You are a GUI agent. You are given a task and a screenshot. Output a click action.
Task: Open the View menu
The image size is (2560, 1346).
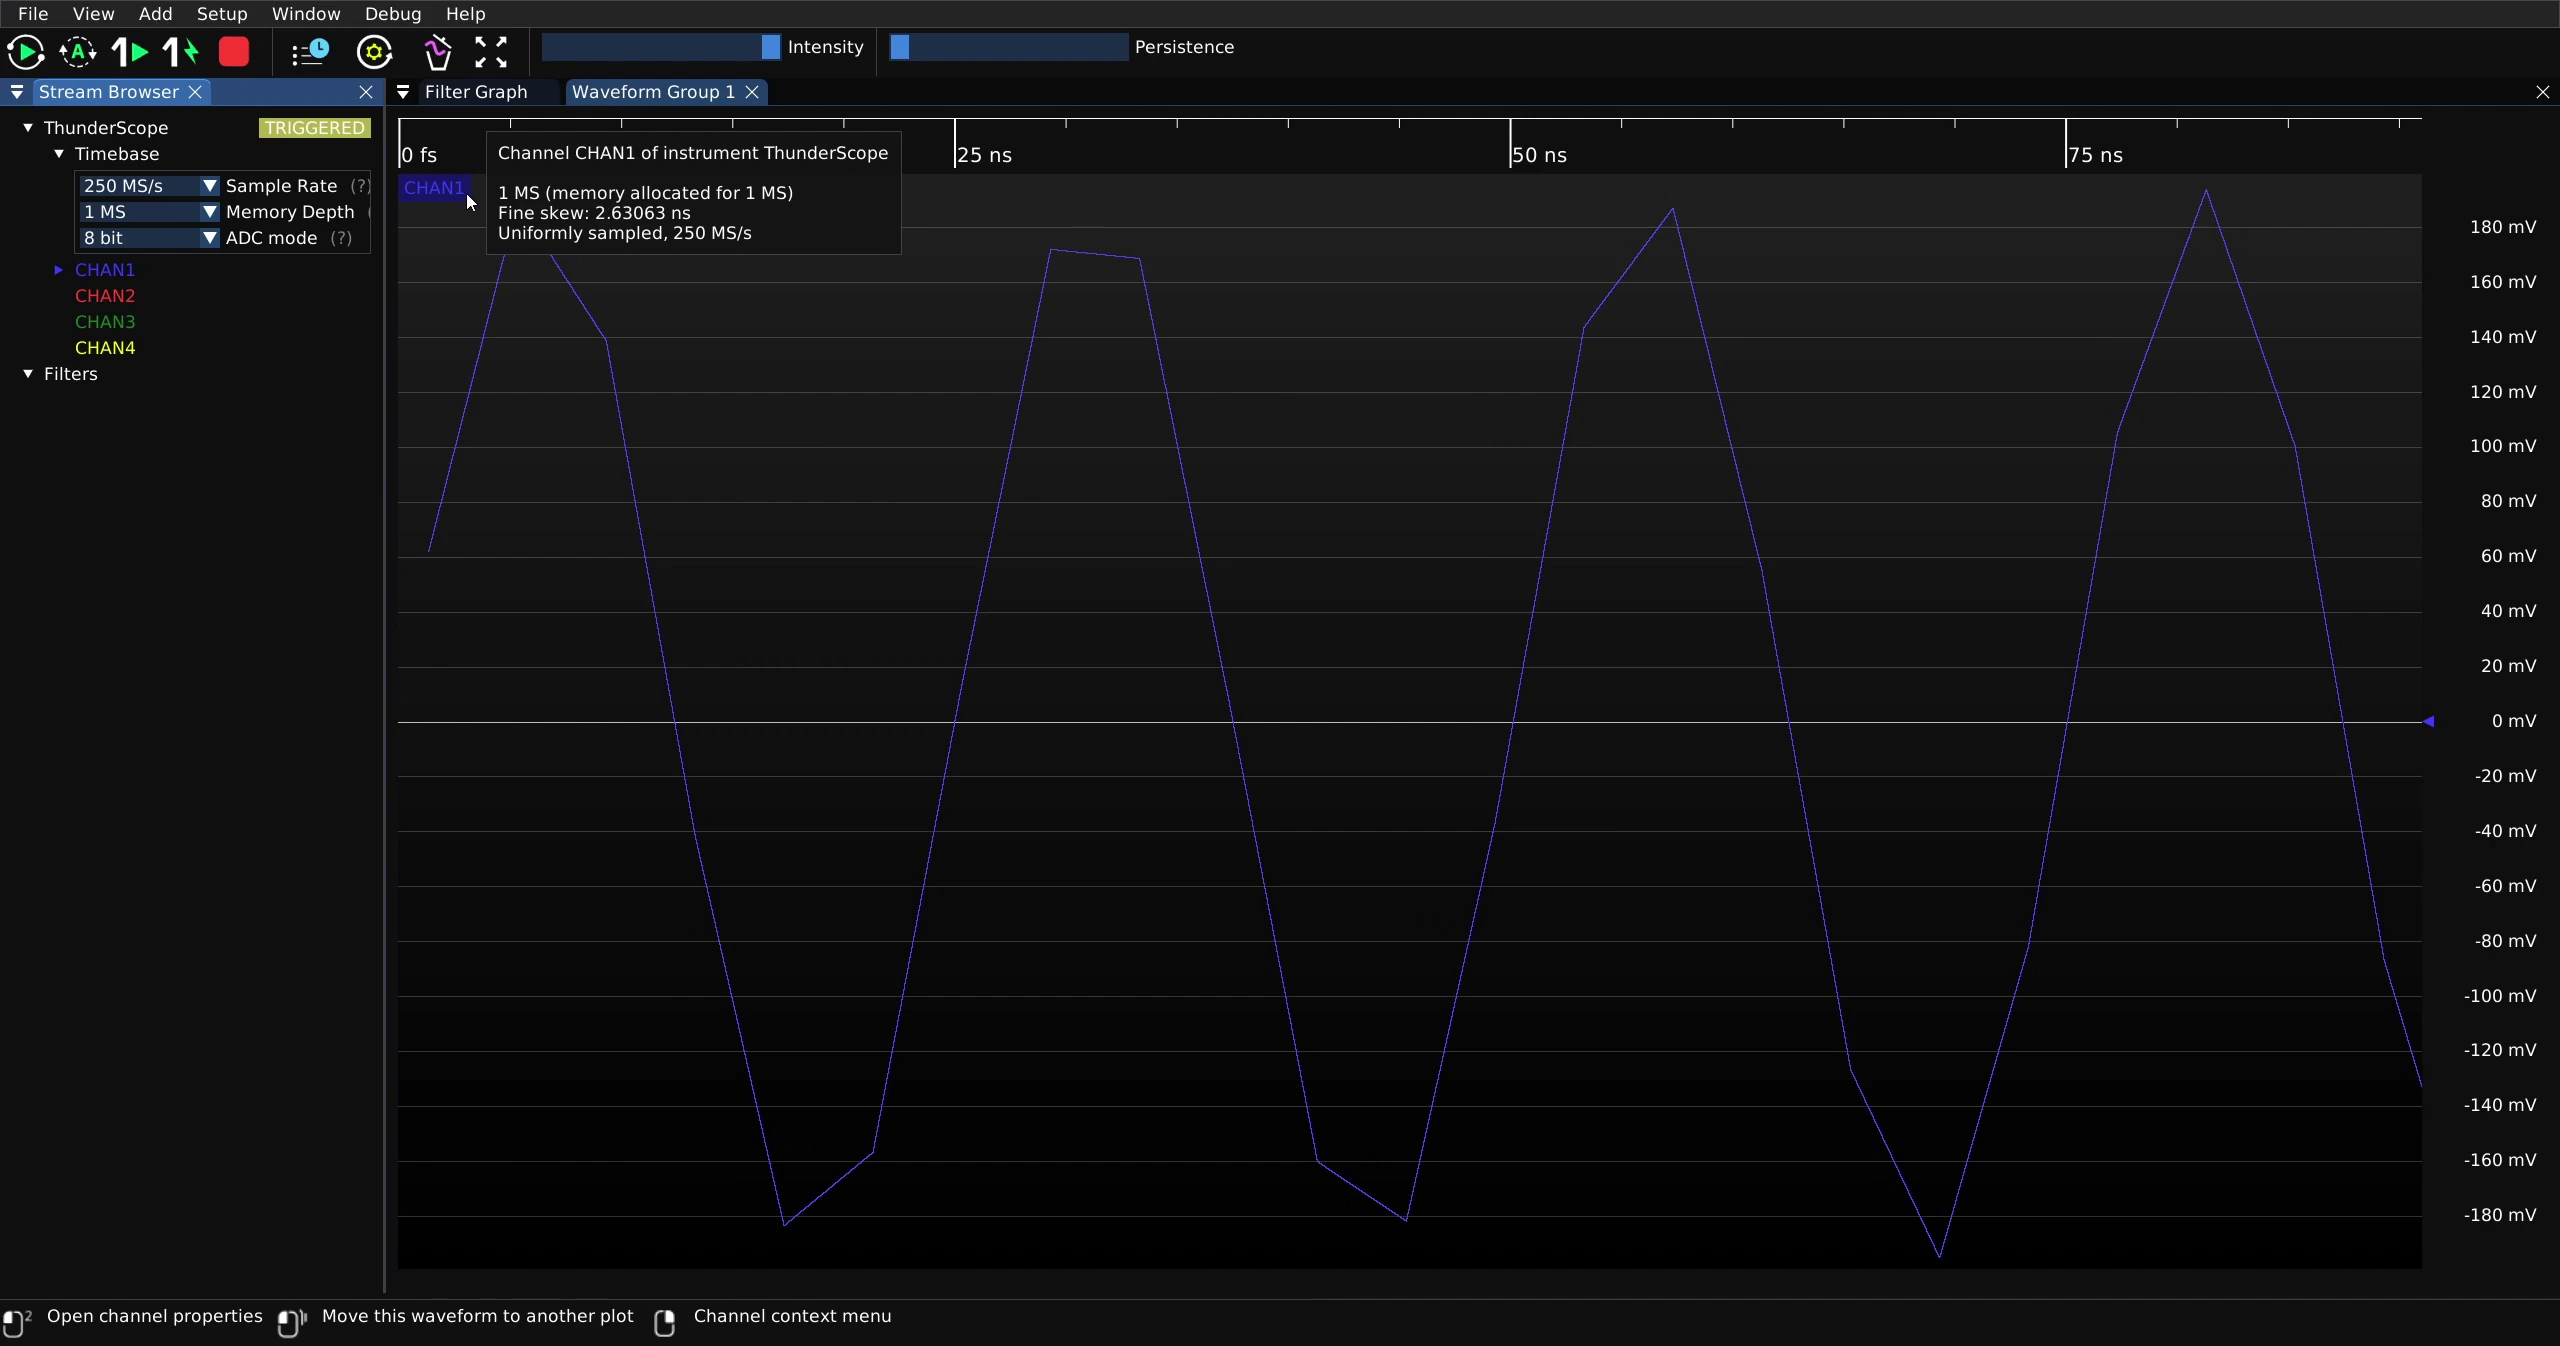(x=93, y=14)
